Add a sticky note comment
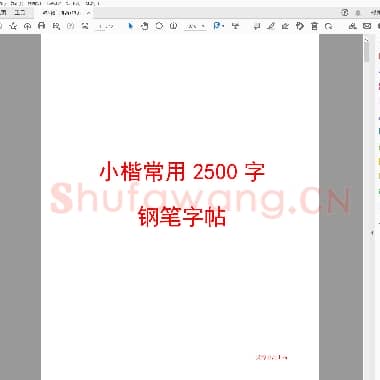 pos(257,26)
